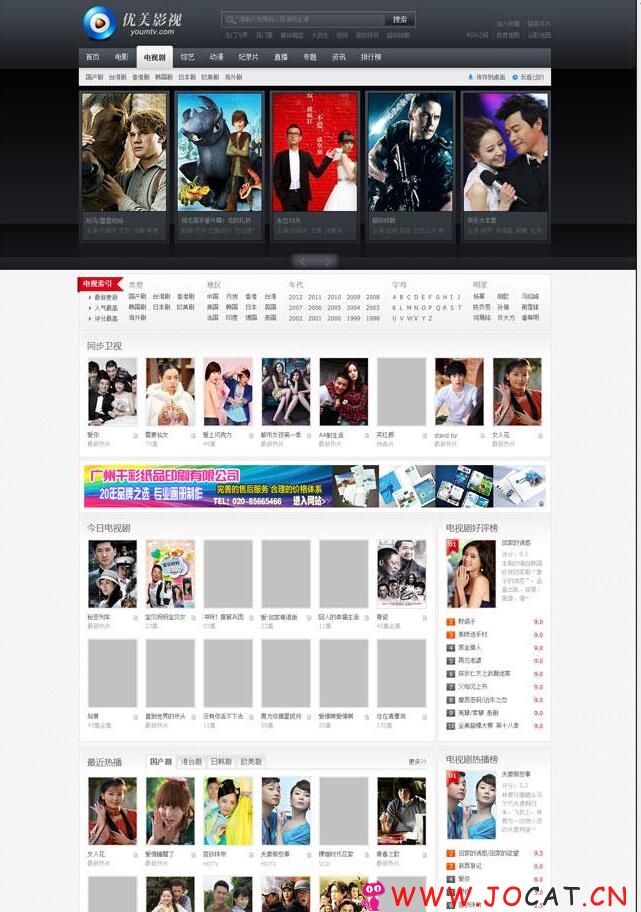Image resolution: width=641 pixels, height=912 pixels.
Task: Click the gray rank 4 badge in 好评榜
Action: (x=450, y=648)
